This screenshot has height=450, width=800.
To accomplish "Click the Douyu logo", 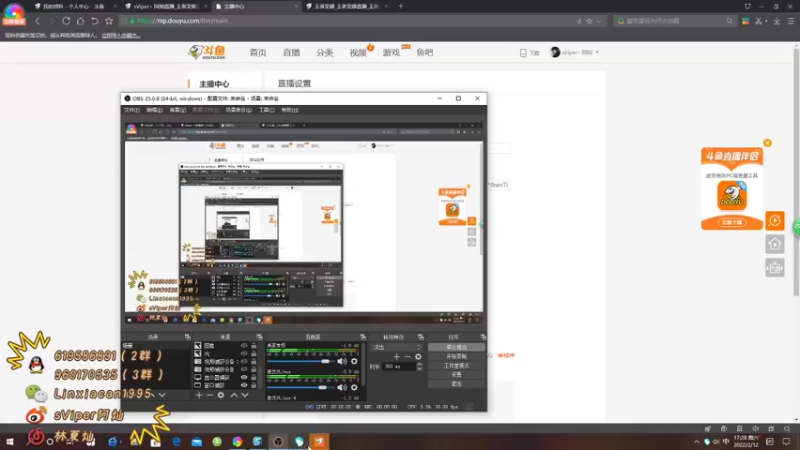I will 207,52.
